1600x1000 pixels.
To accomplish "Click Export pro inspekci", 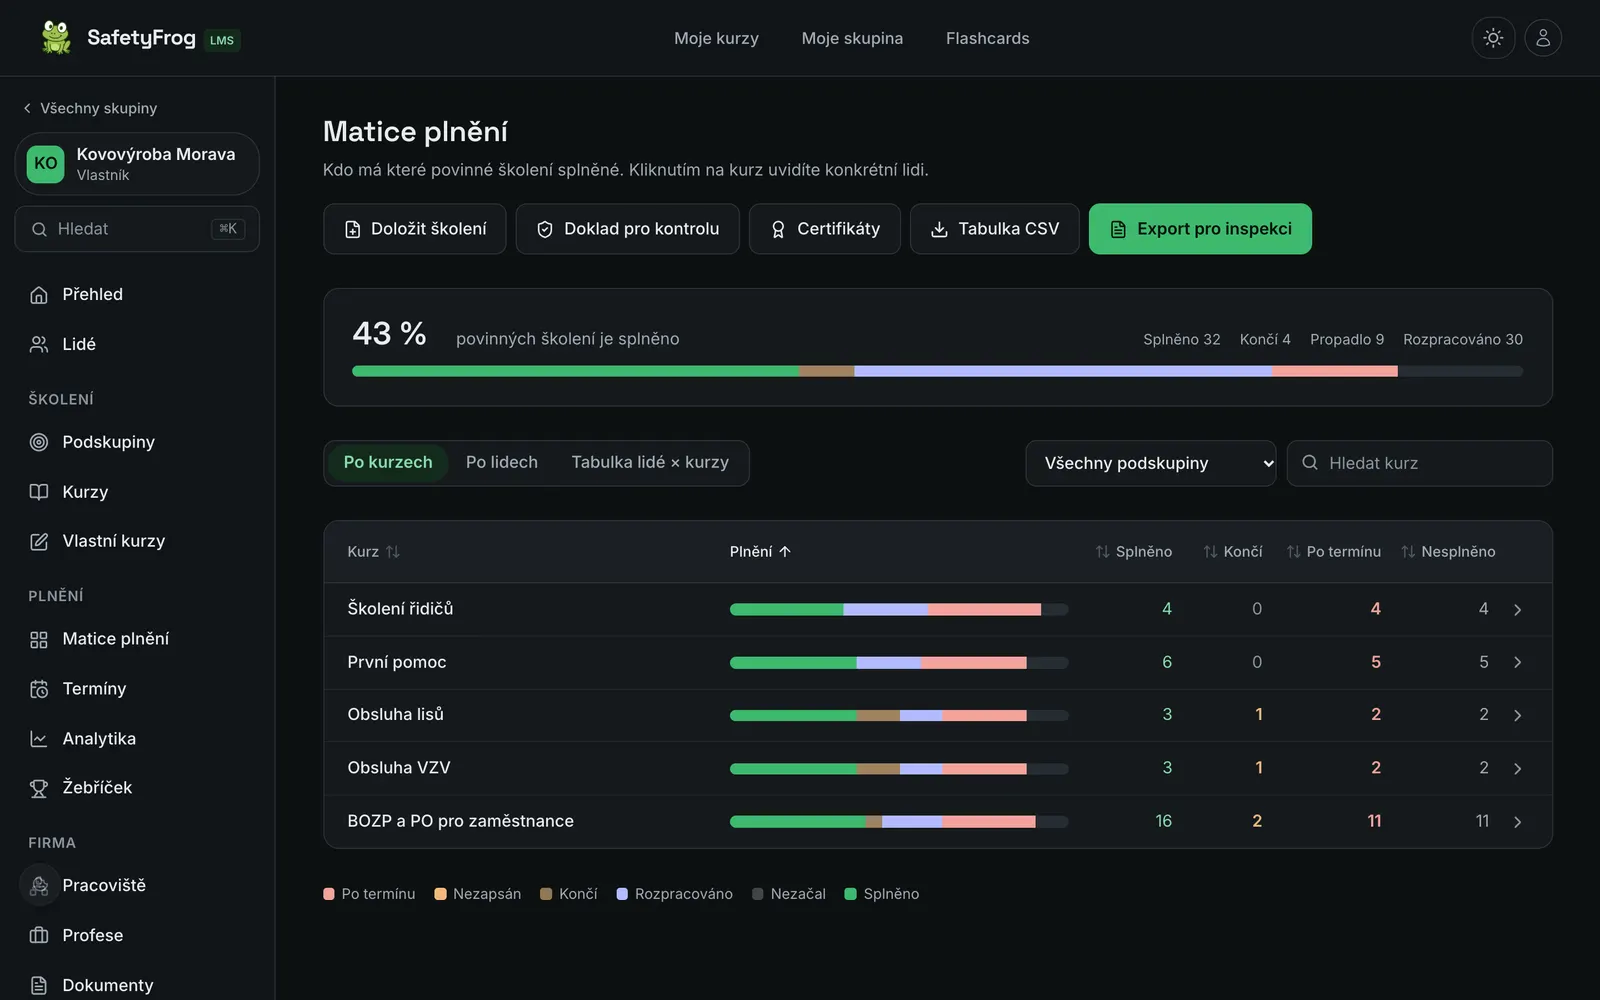I will point(1200,229).
